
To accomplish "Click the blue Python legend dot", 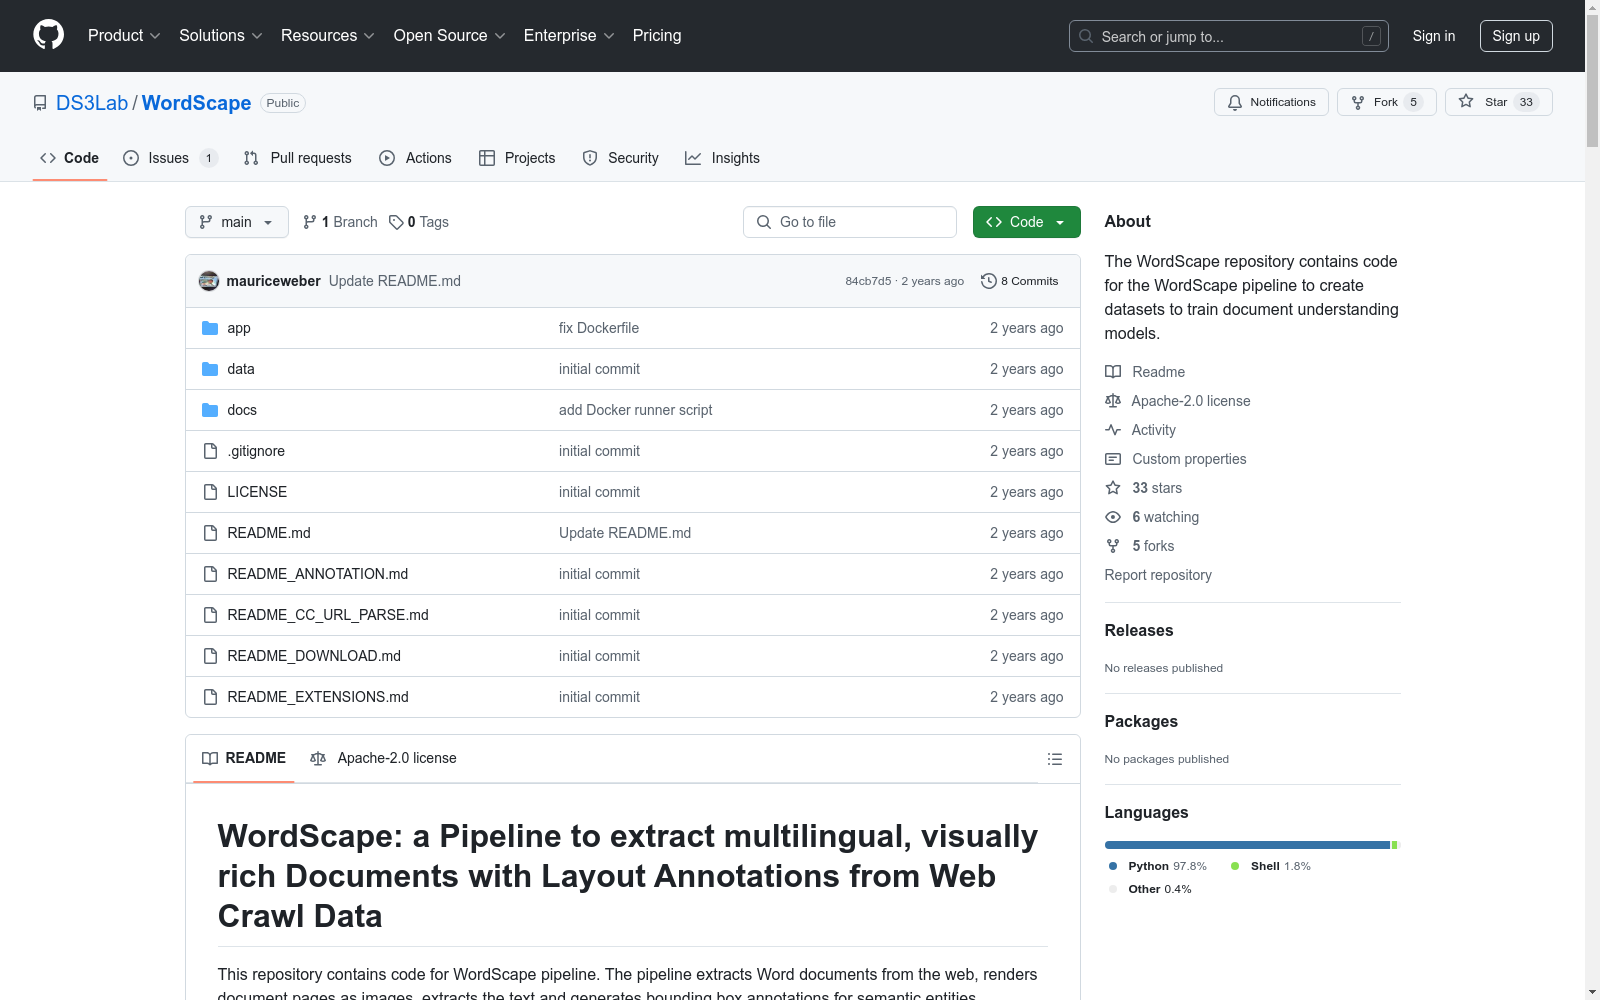I will coord(1113,866).
